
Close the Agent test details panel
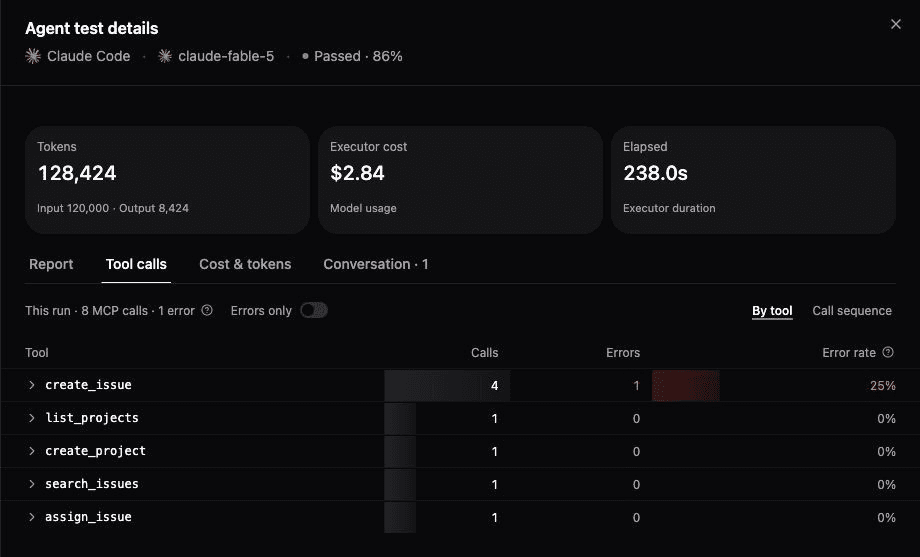pos(895,24)
